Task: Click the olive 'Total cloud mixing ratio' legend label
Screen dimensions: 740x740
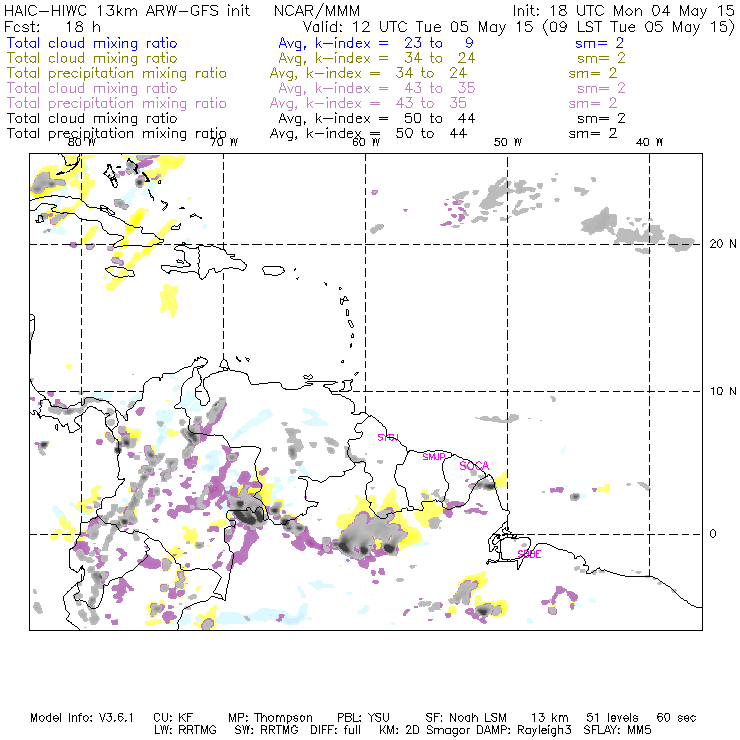Action: point(92,58)
